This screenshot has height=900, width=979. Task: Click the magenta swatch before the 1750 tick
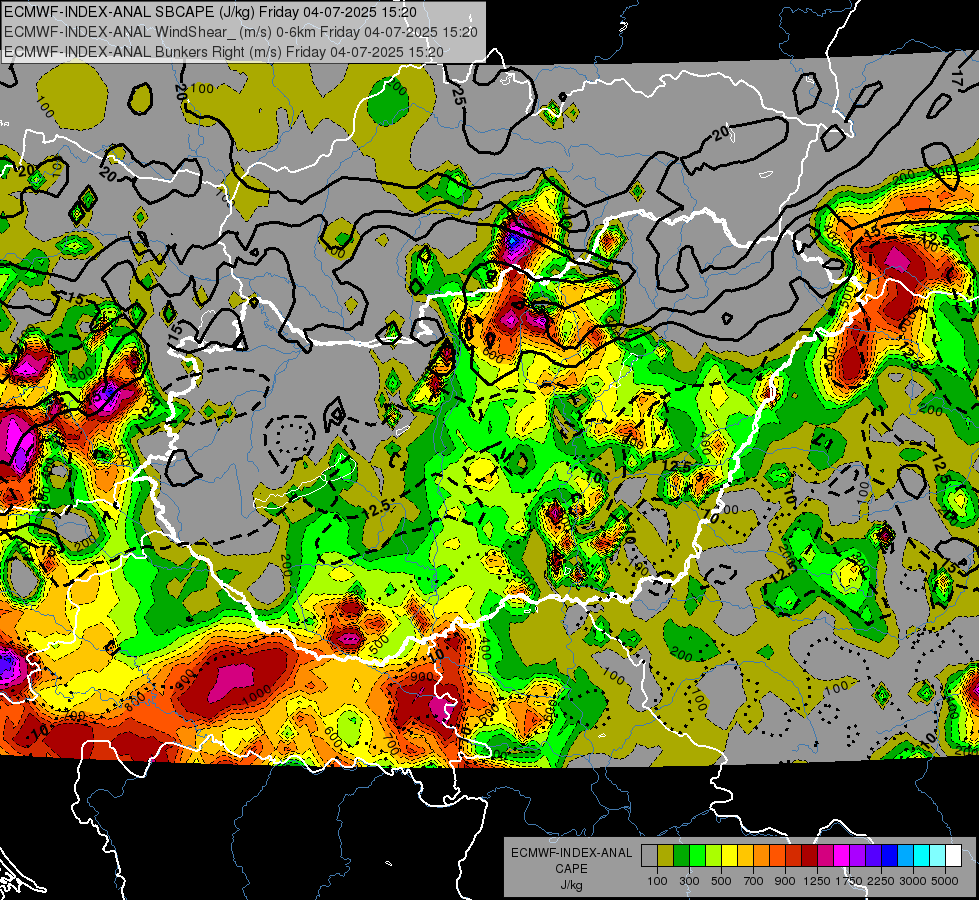pos(842,855)
